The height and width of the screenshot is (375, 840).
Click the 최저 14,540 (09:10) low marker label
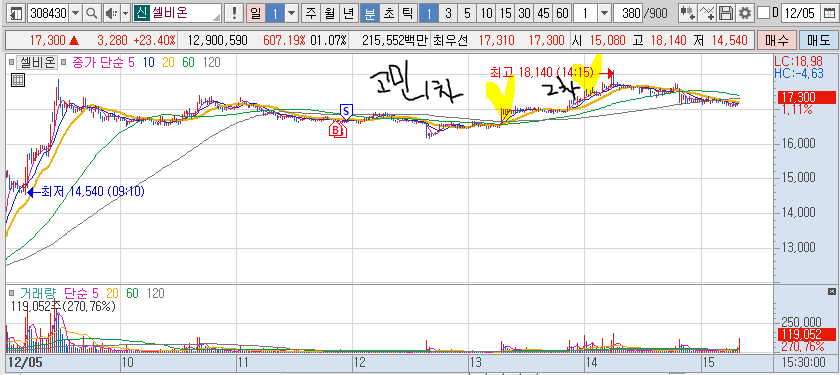pos(93,191)
